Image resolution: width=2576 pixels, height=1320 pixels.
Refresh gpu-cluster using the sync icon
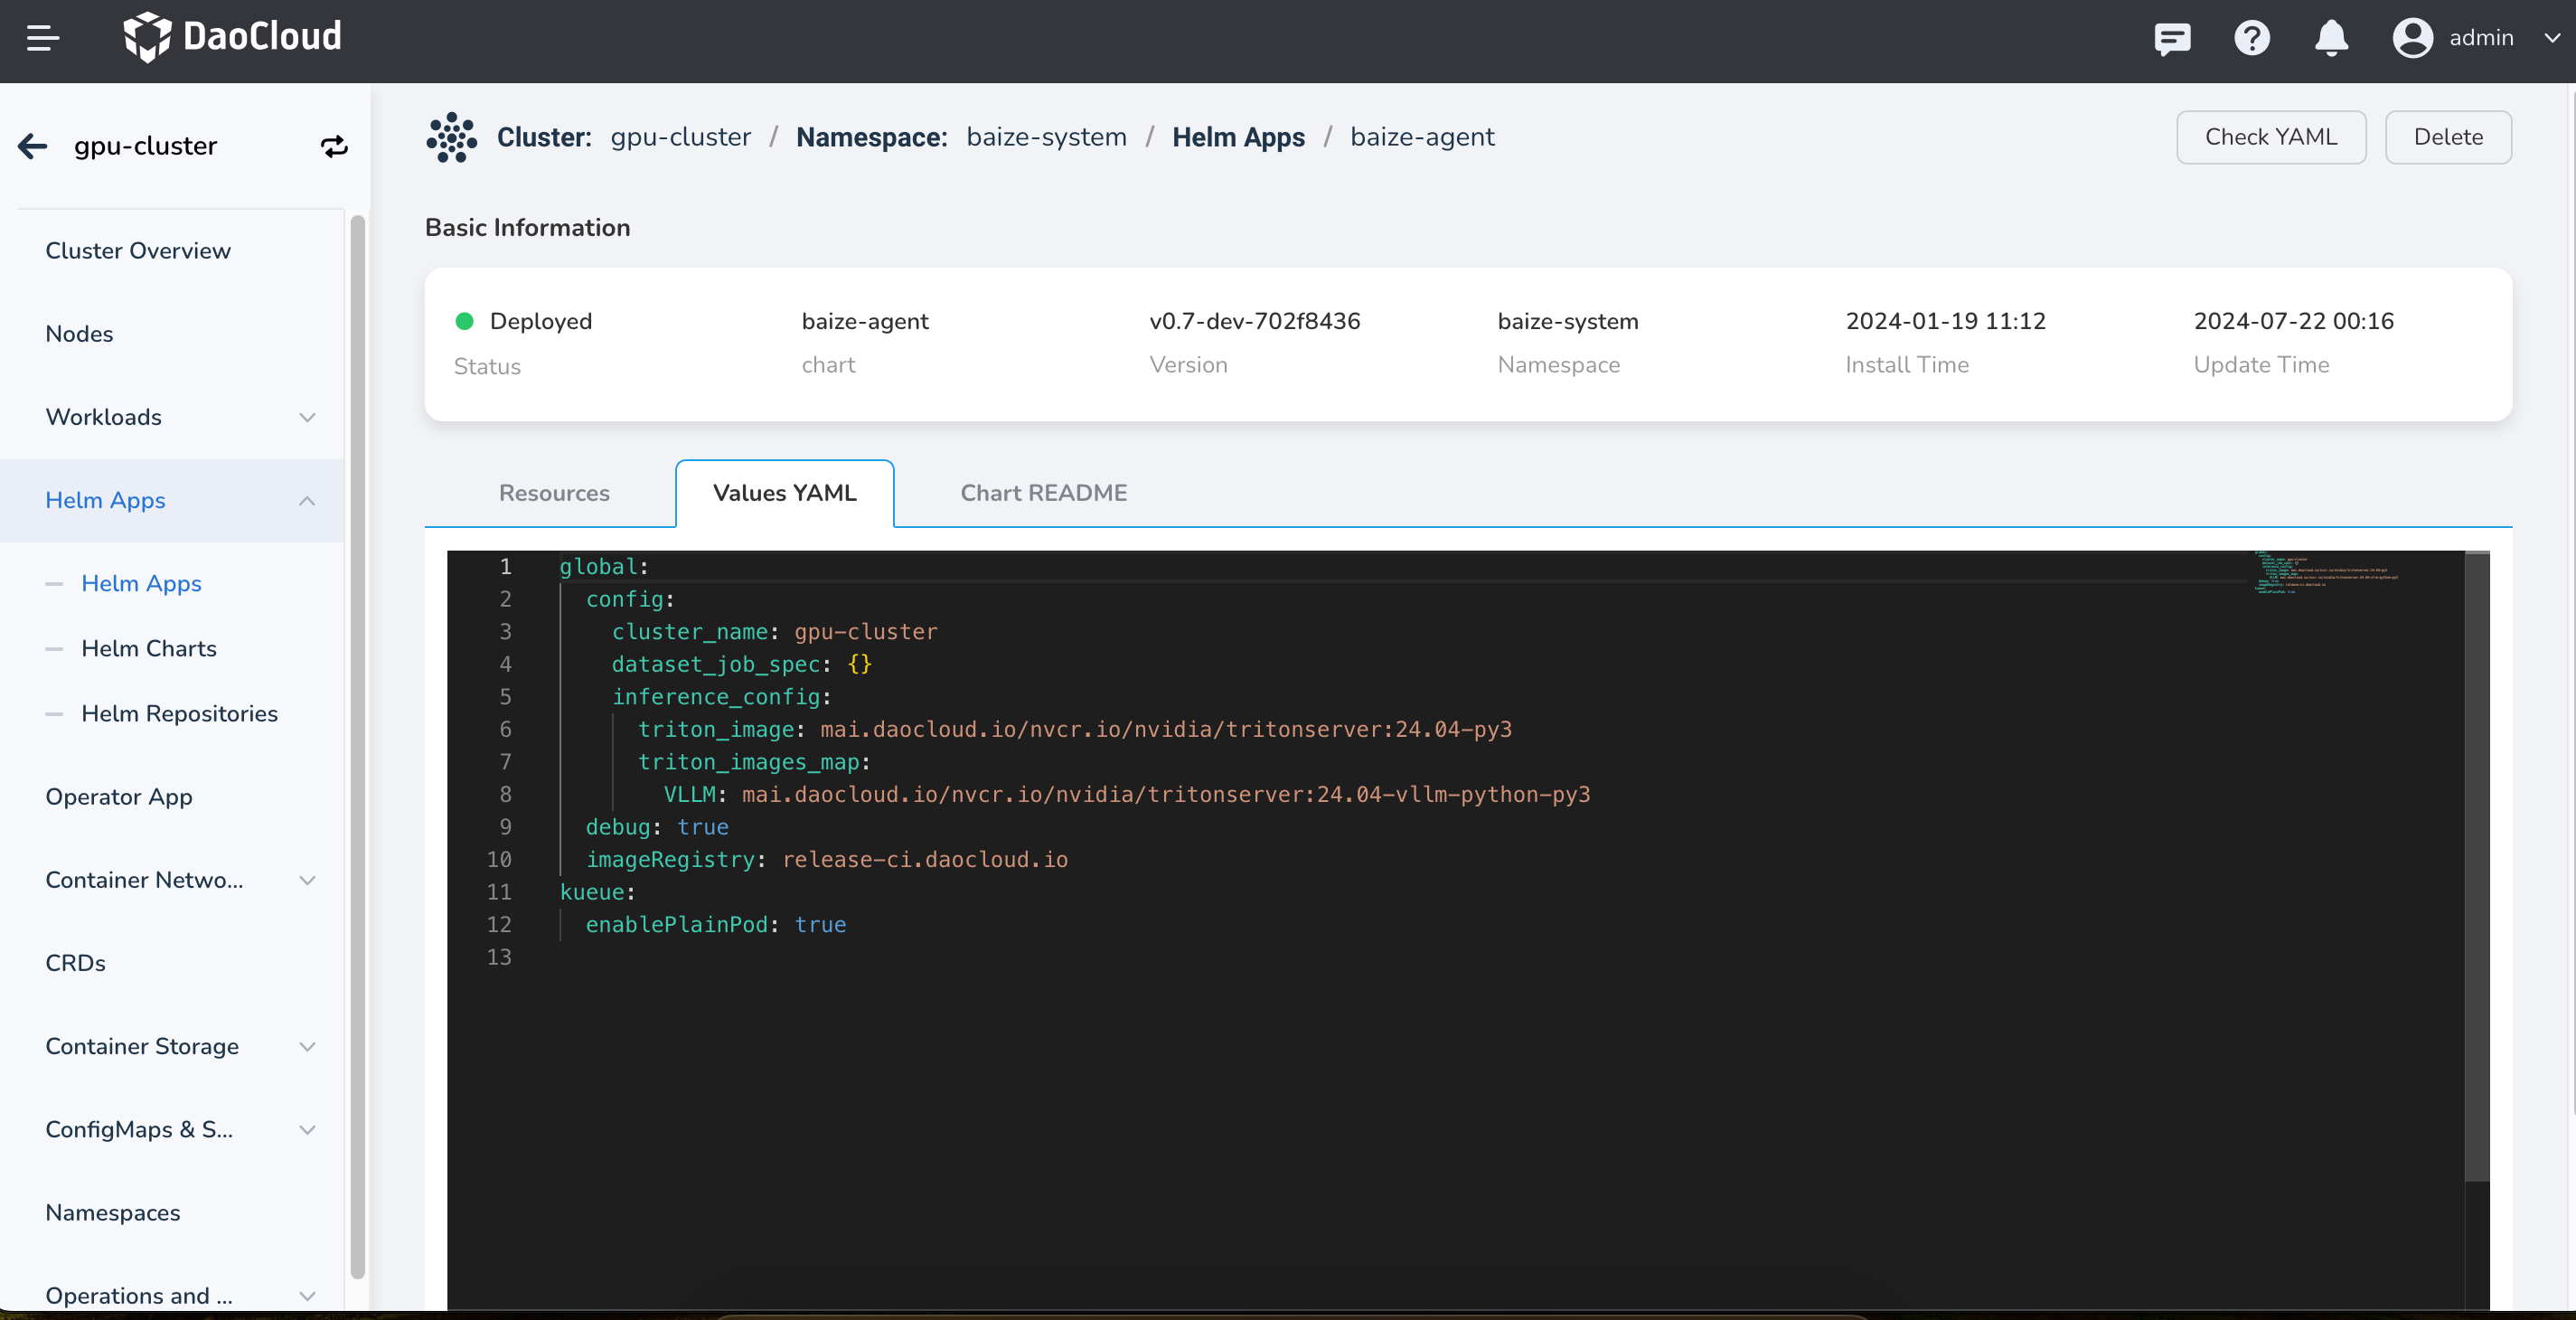pyautogui.click(x=334, y=146)
